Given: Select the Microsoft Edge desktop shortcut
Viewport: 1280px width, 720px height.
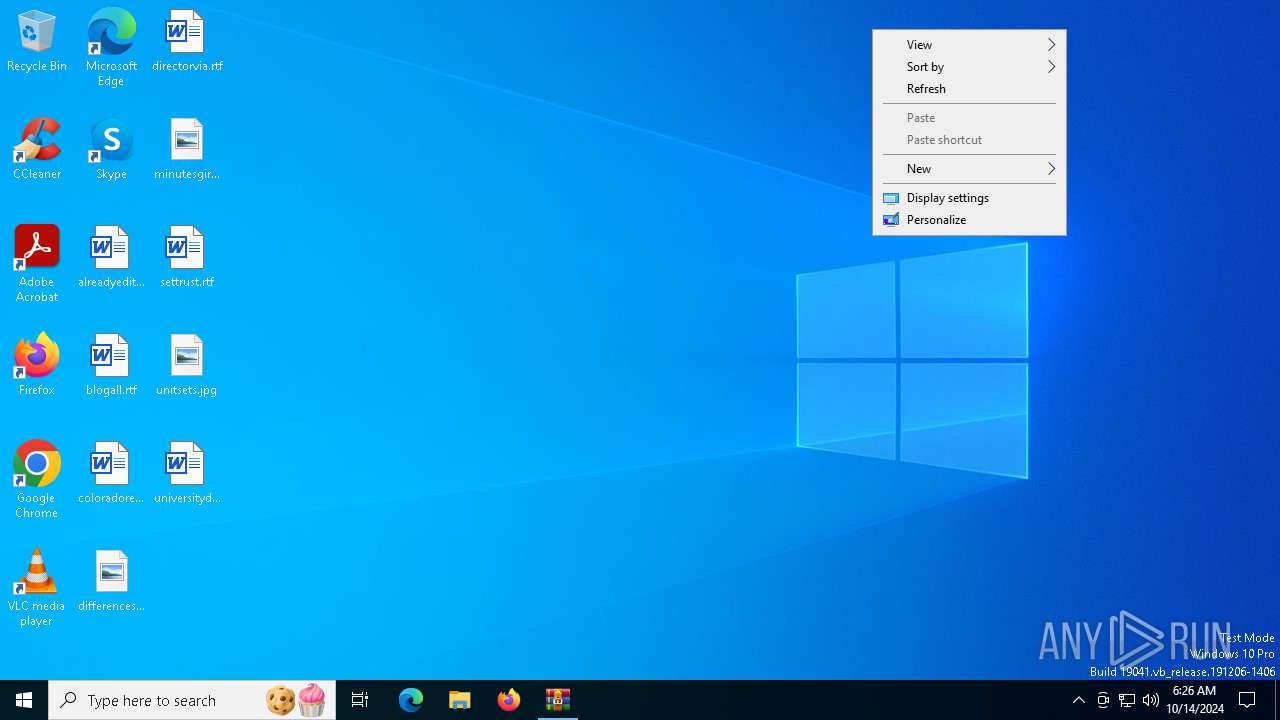Looking at the screenshot, I should point(111,48).
